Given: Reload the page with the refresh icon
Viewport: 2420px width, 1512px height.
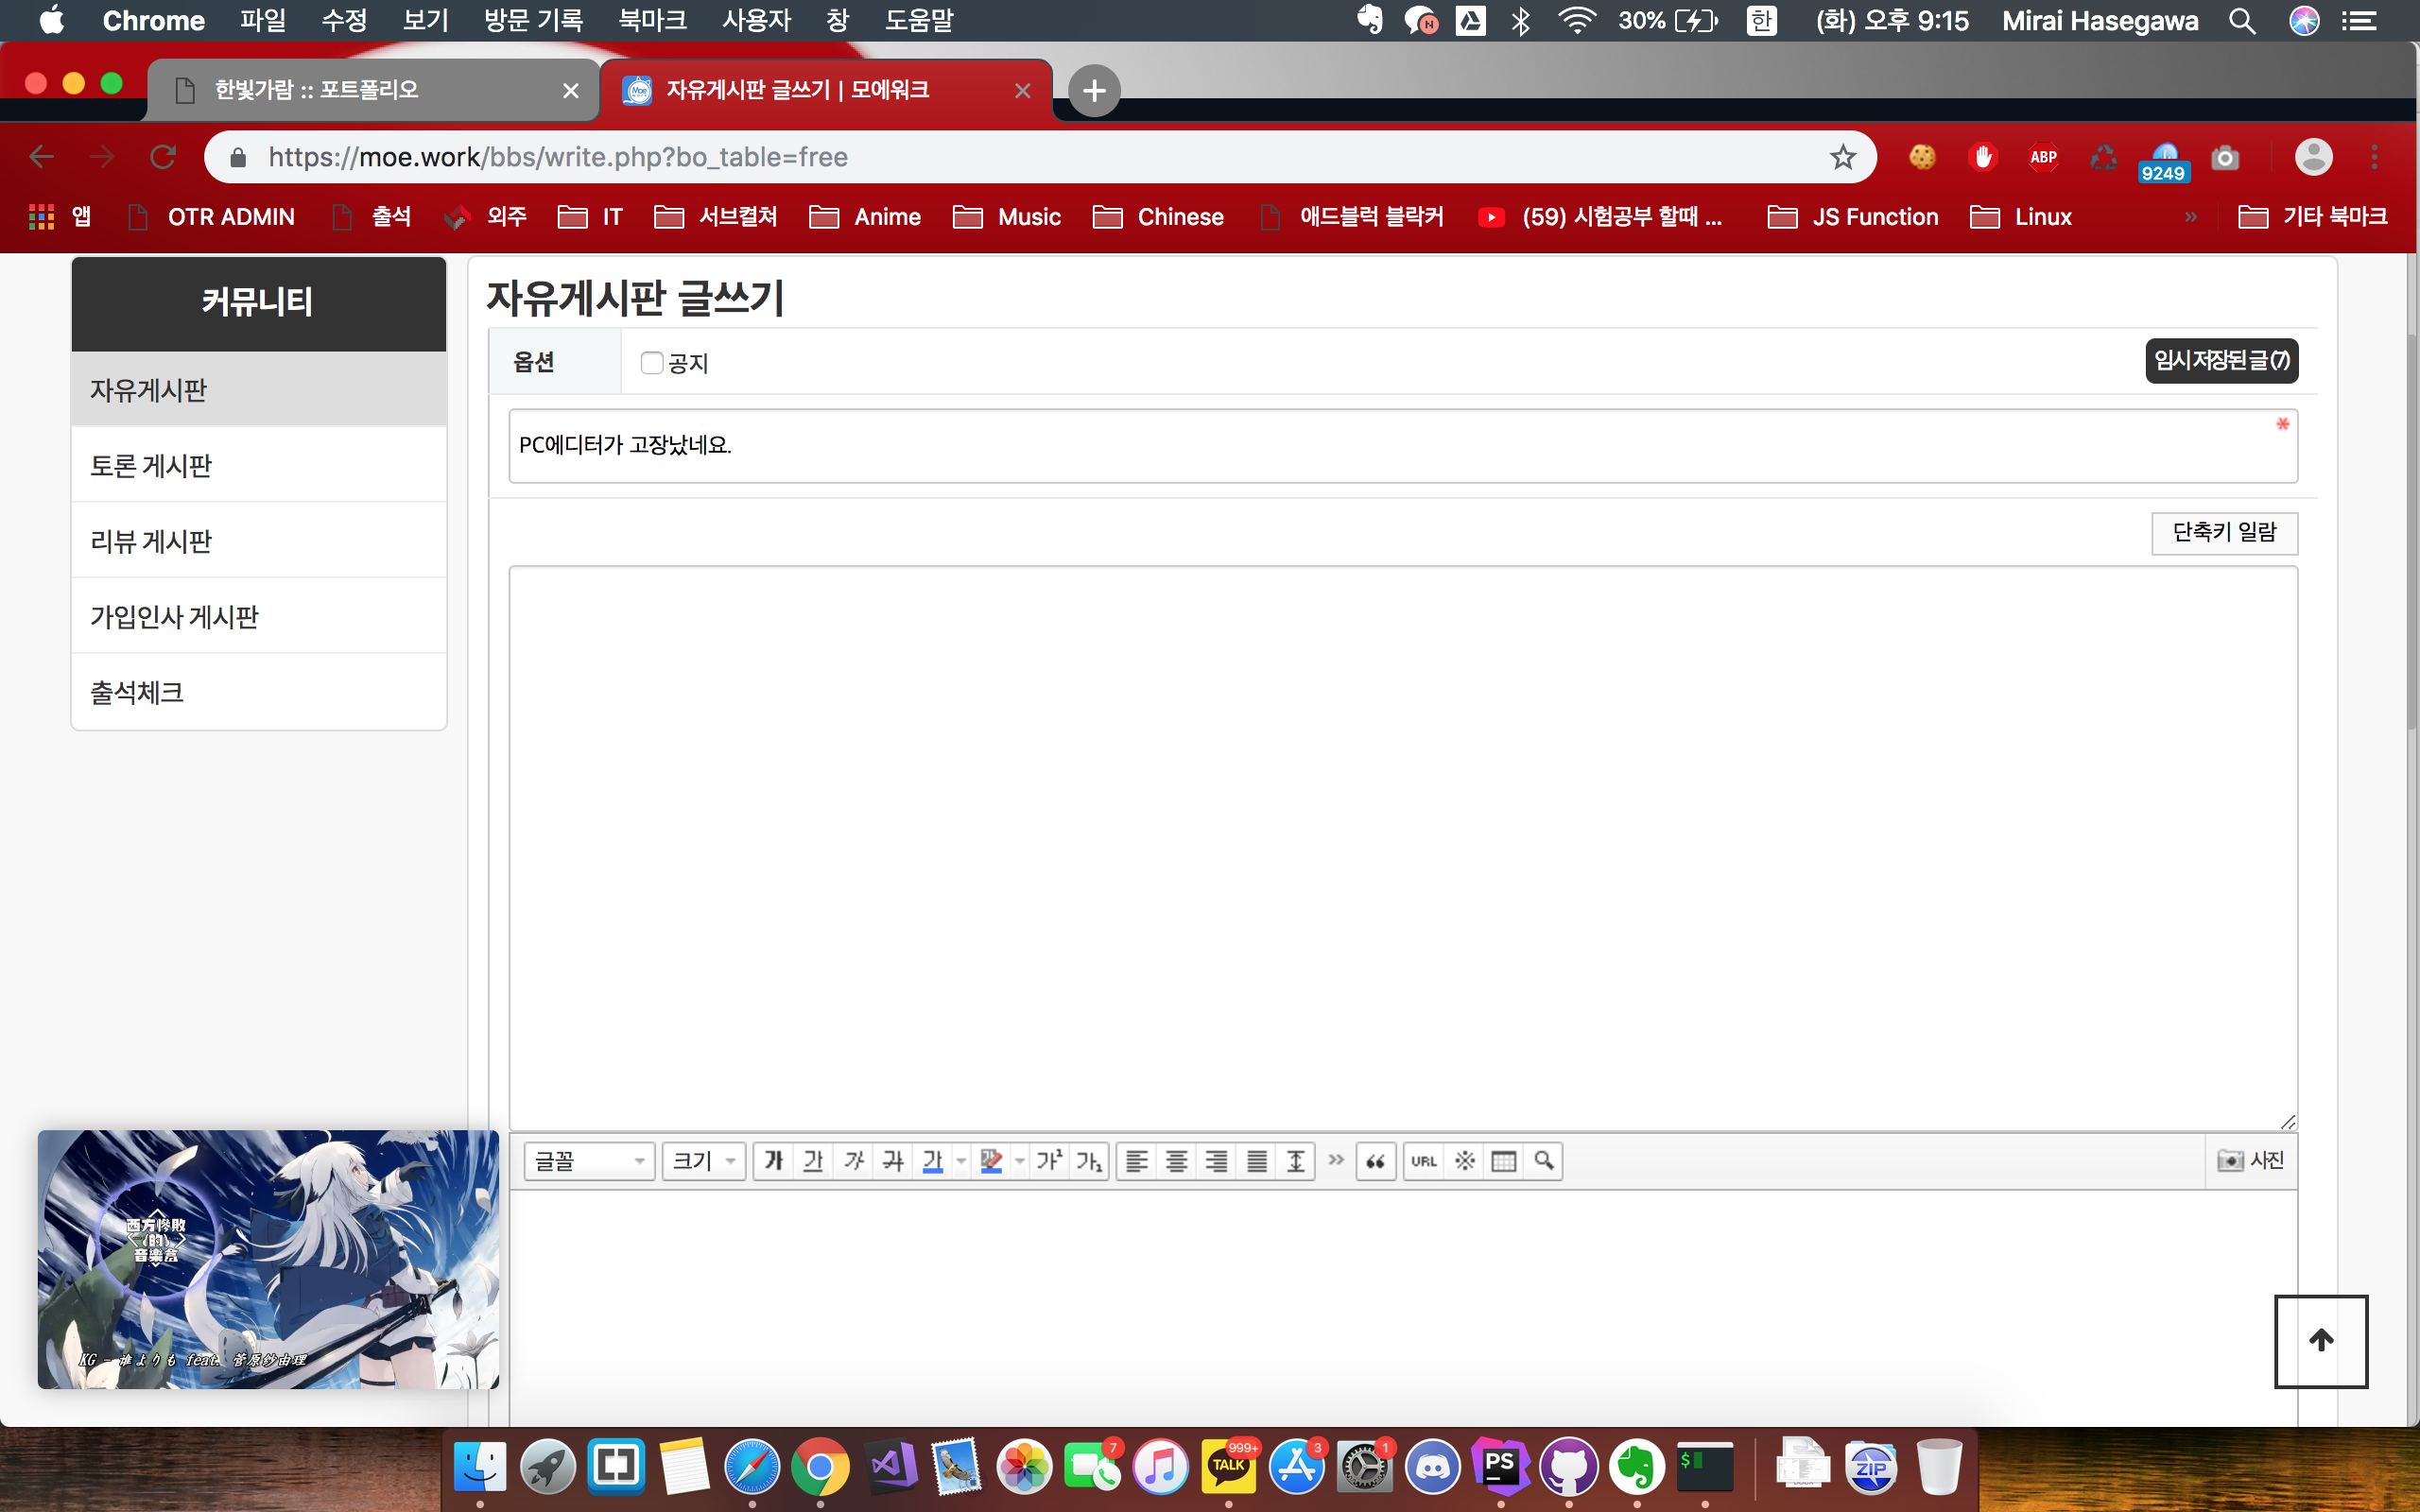Looking at the screenshot, I should click(x=163, y=157).
